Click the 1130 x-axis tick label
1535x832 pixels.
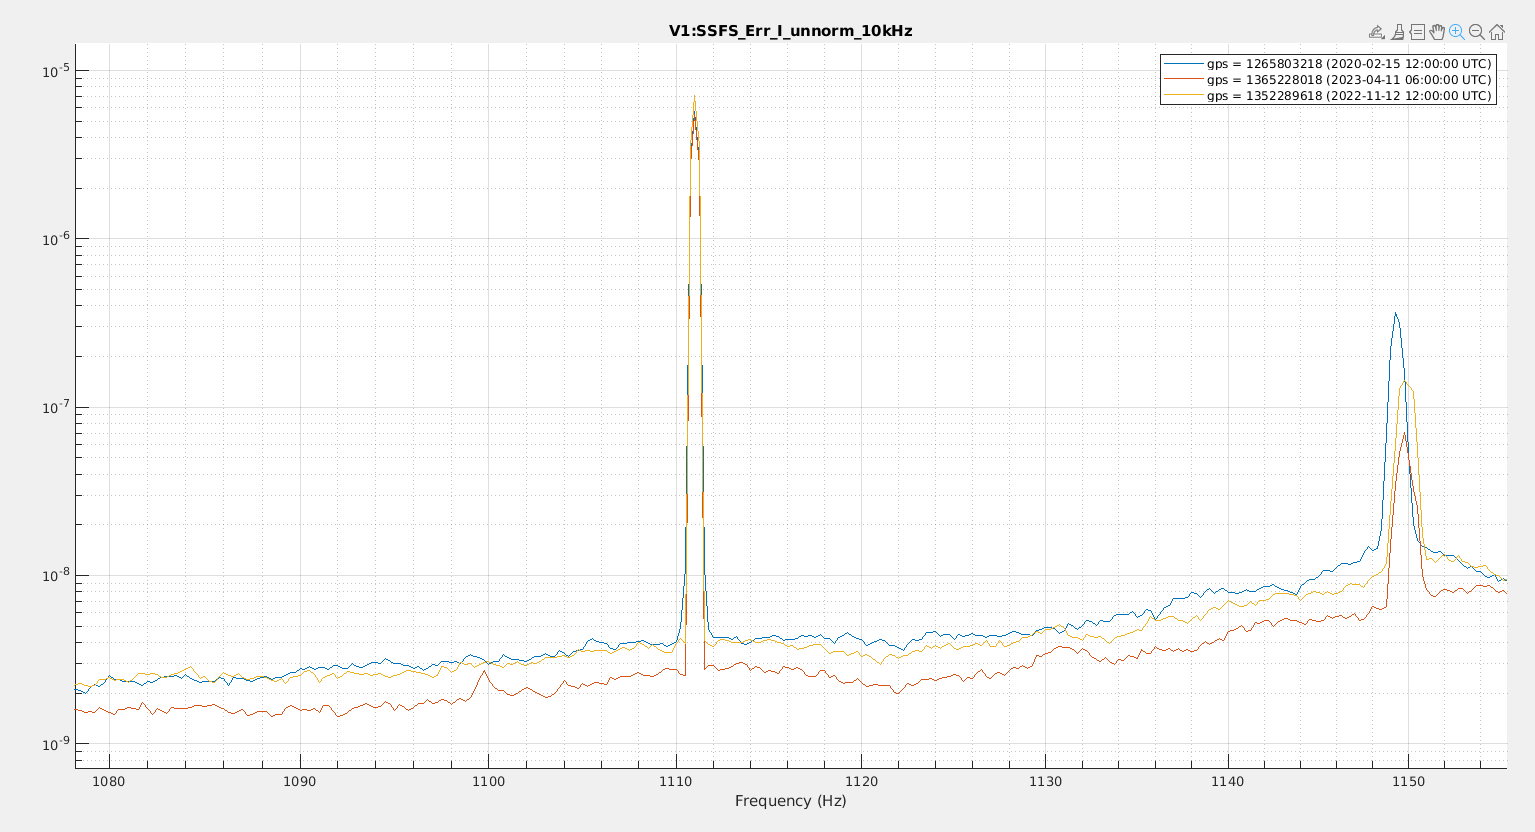1045,781
